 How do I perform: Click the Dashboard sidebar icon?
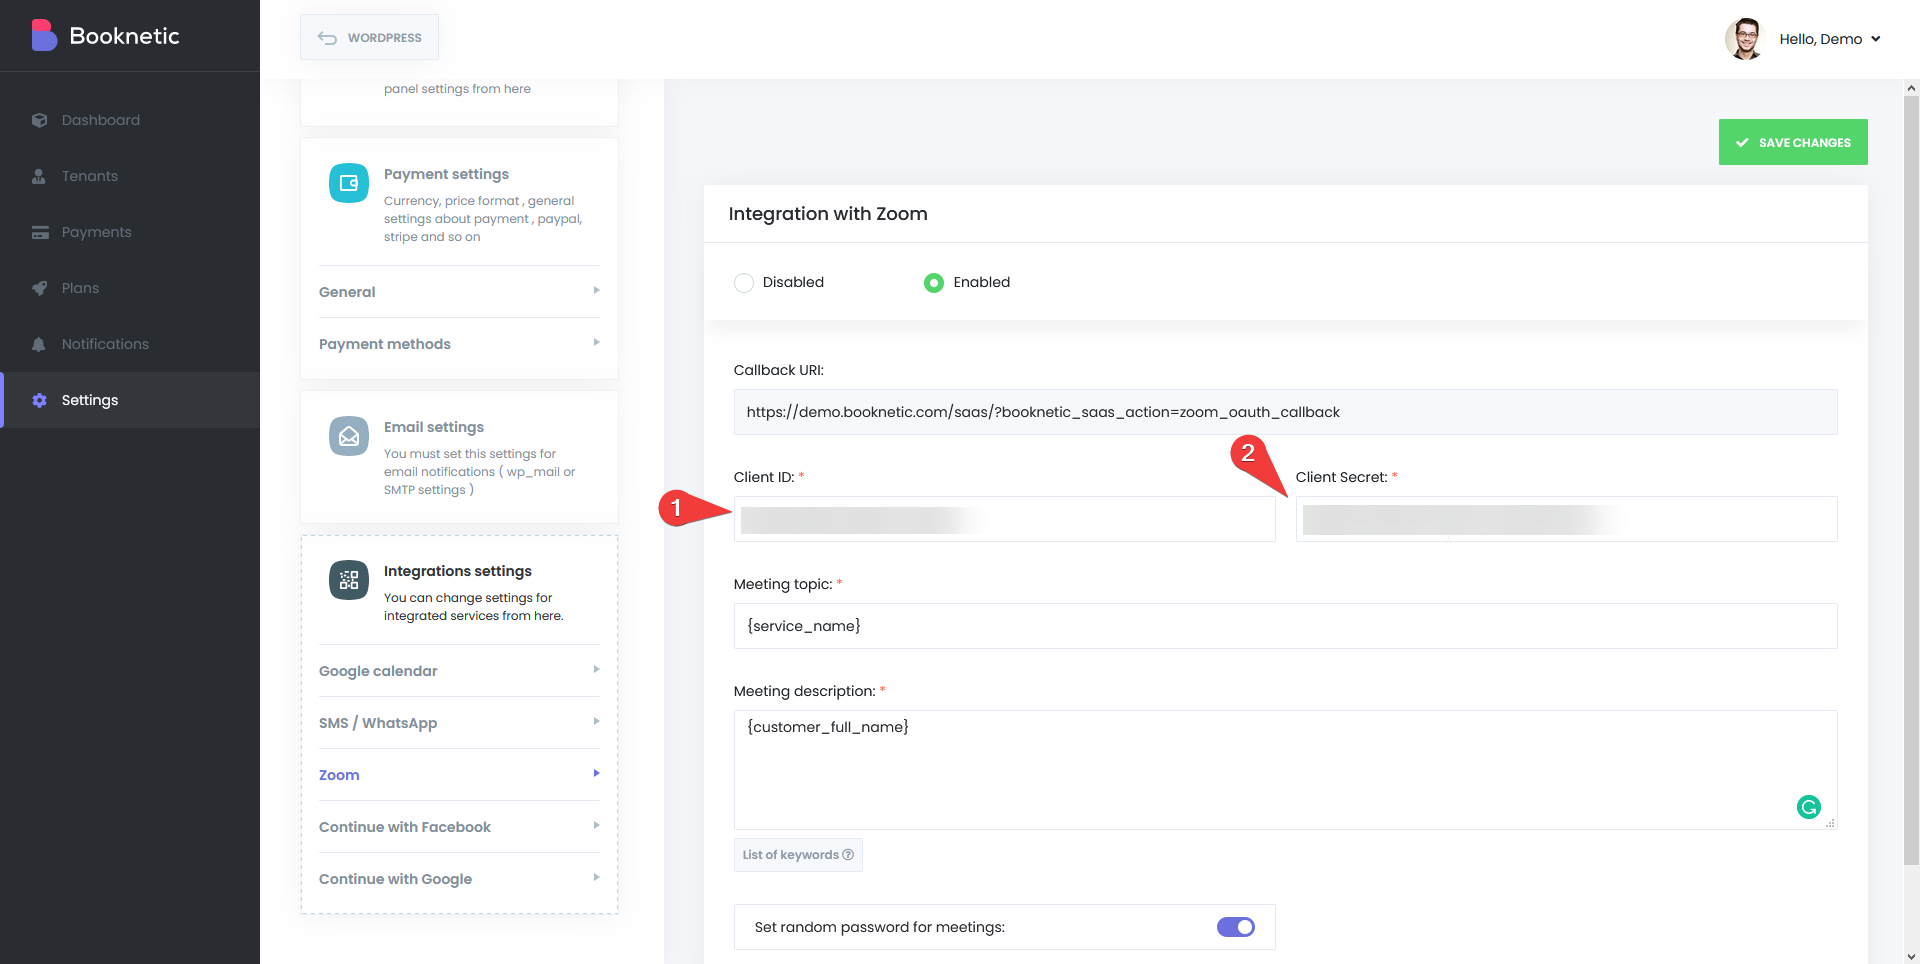pos(39,120)
